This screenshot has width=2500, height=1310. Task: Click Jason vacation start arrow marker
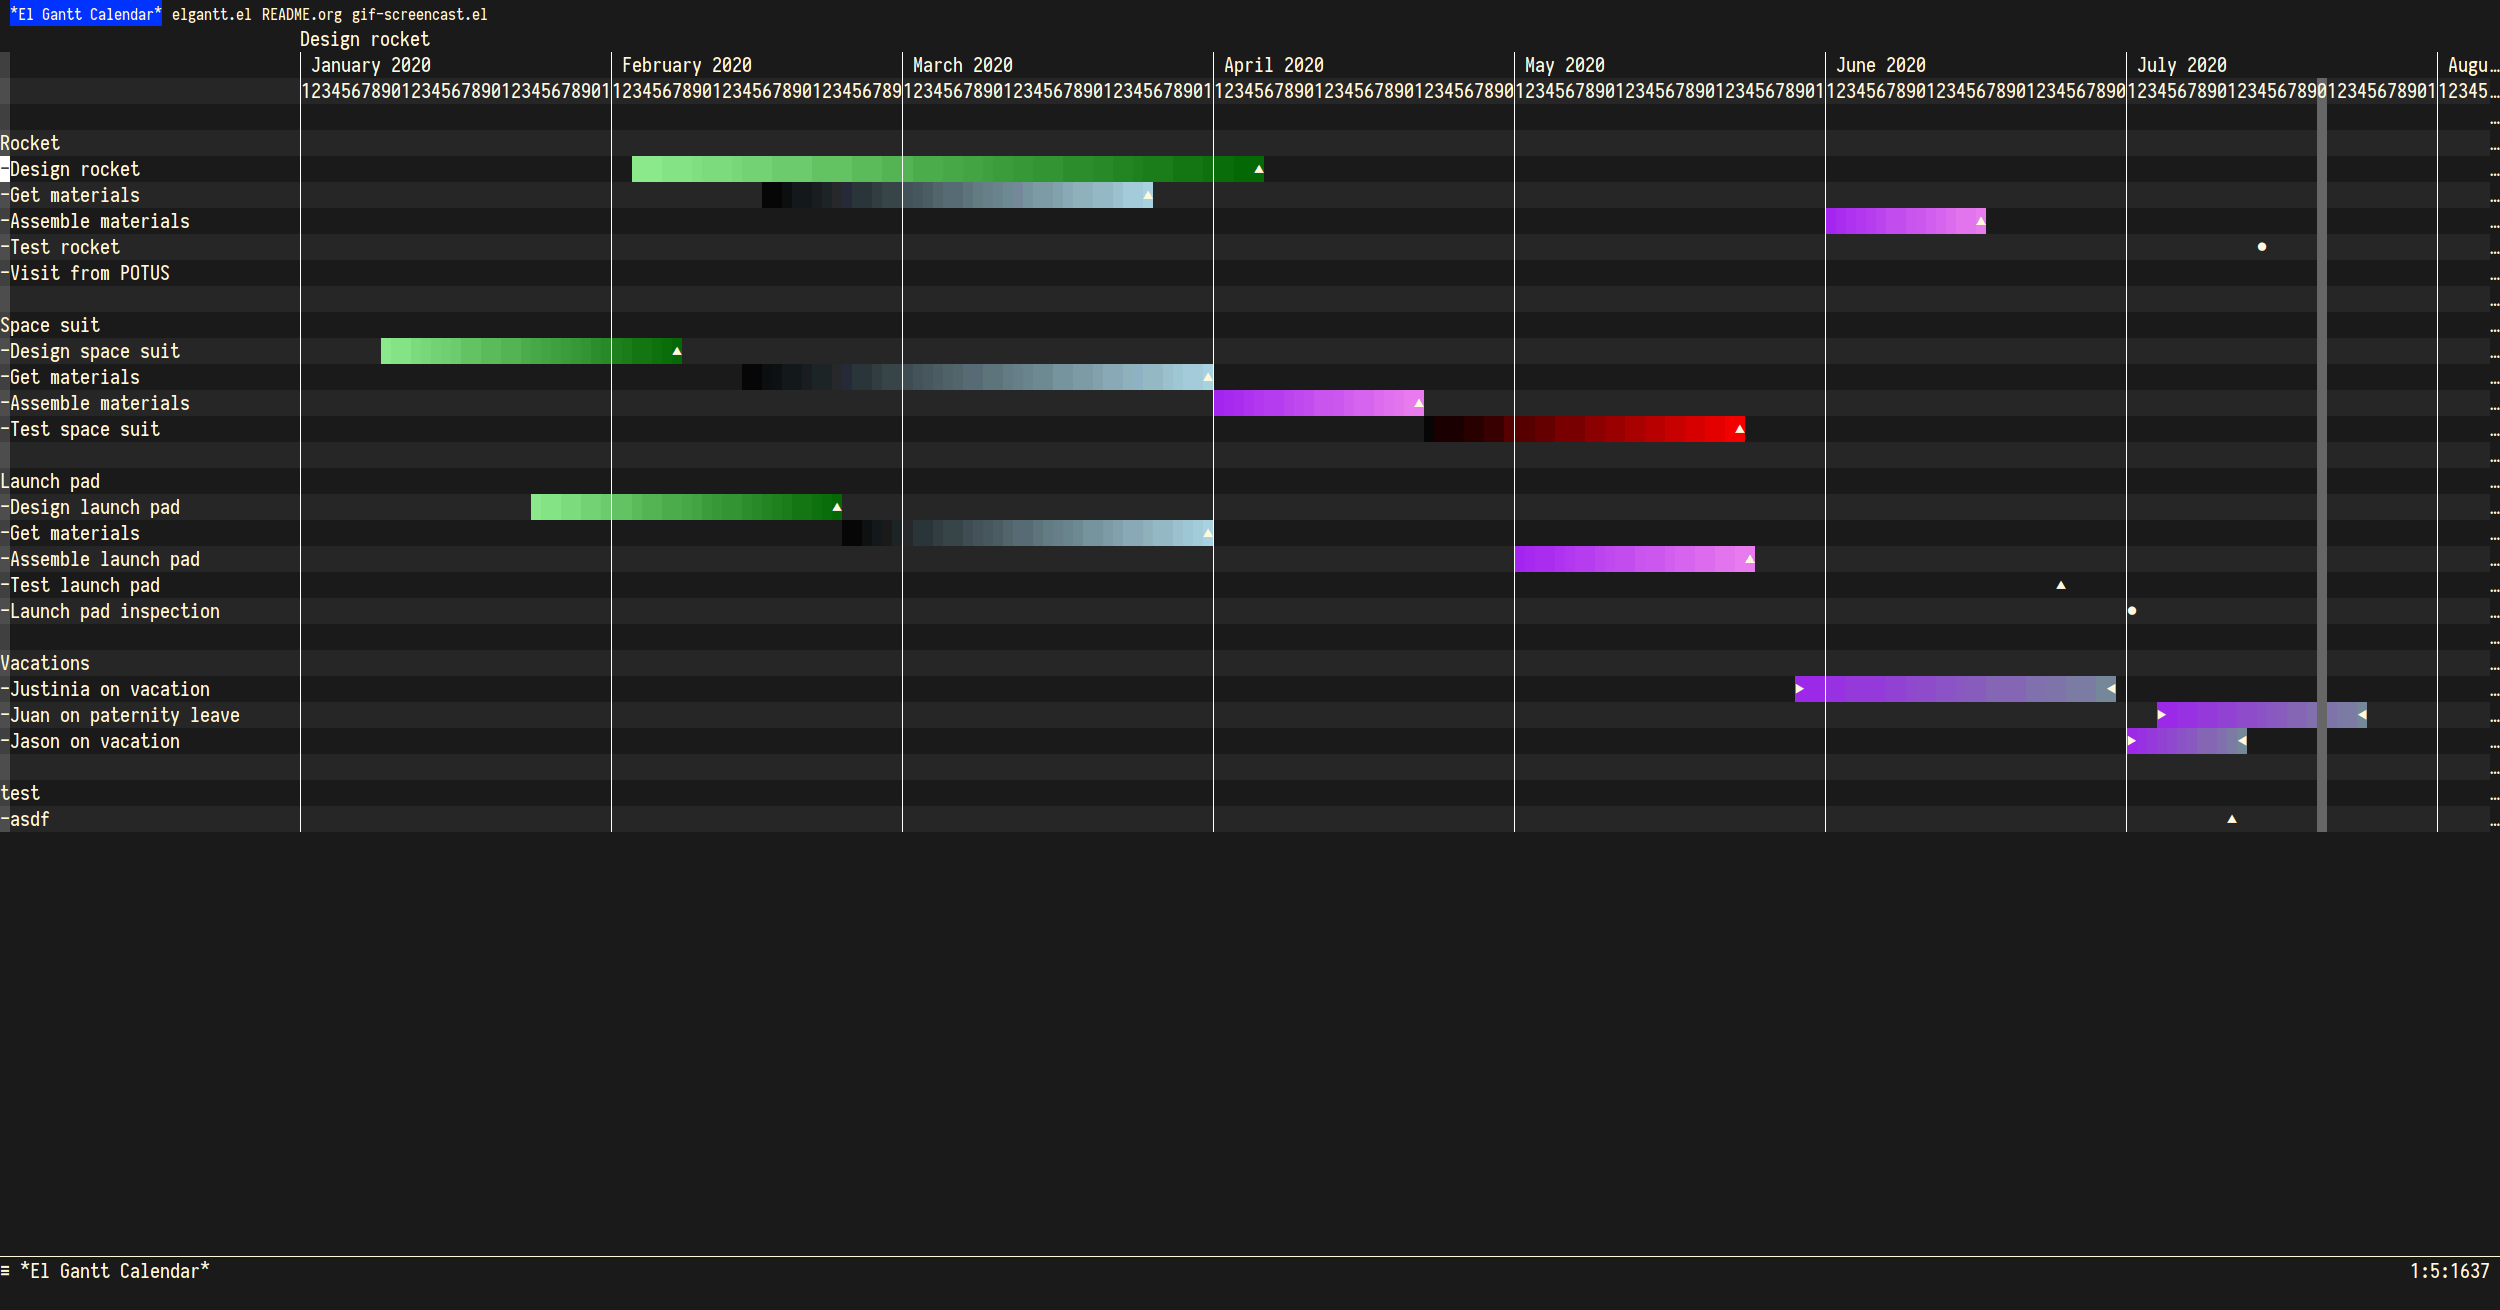click(2131, 741)
